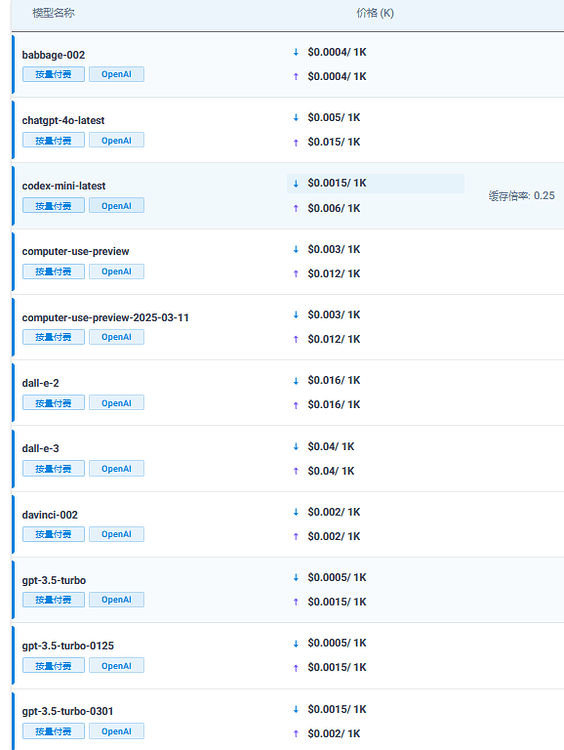Click the OpenAI tag under dall-e-2
Image resolution: width=564 pixels, height=750 pixels.
click(x=116, y=403)
